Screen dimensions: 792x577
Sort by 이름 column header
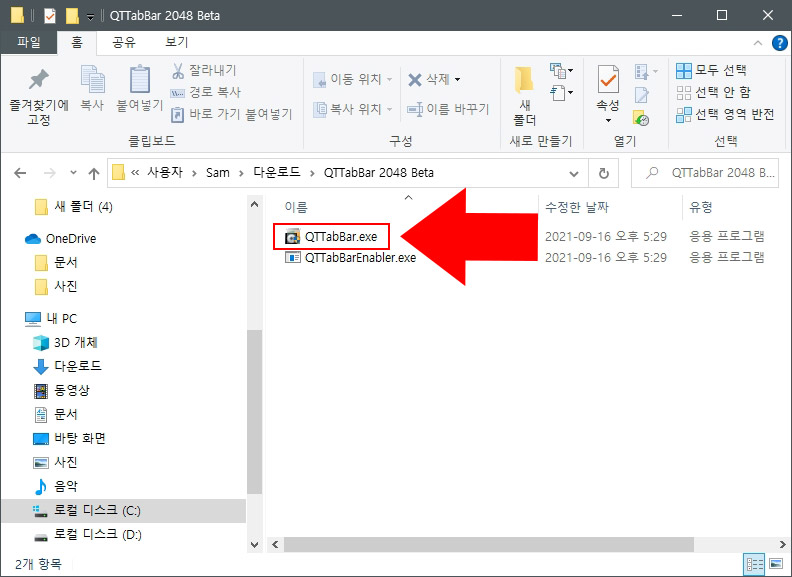point(296,207)
